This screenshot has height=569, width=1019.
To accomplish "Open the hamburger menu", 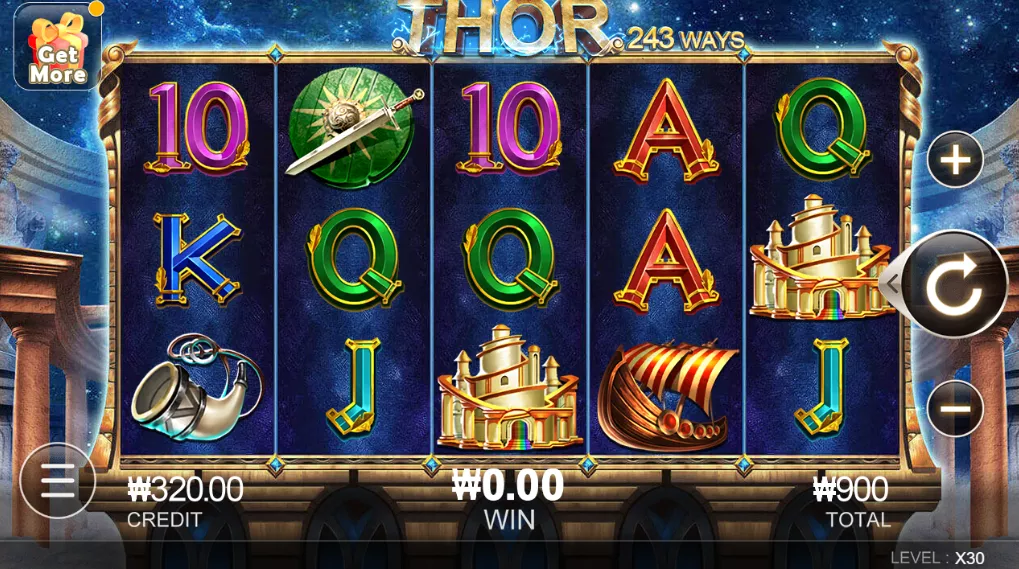I will pos(58,481).
